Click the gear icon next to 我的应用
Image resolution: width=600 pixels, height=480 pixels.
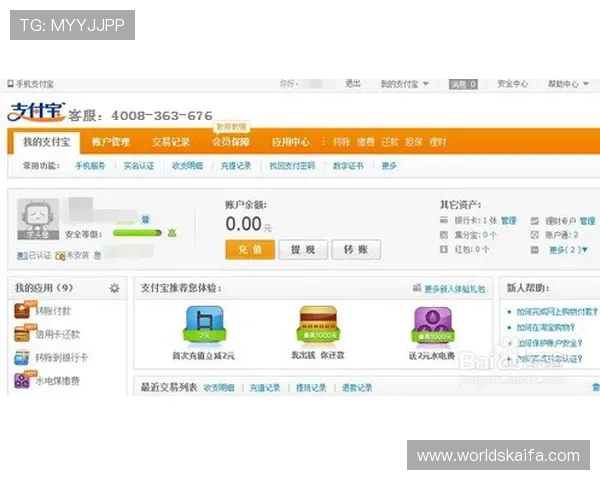(x=114, y=288)
